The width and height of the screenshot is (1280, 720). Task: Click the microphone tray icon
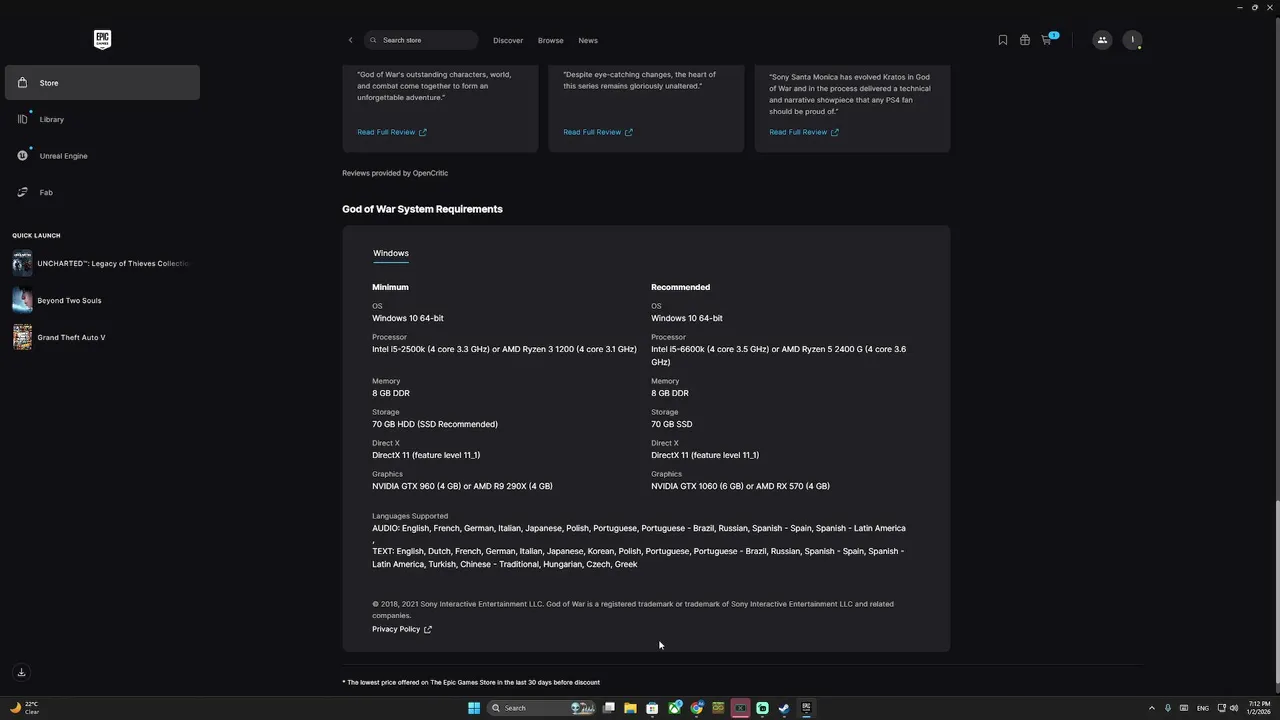point(1168,708)
